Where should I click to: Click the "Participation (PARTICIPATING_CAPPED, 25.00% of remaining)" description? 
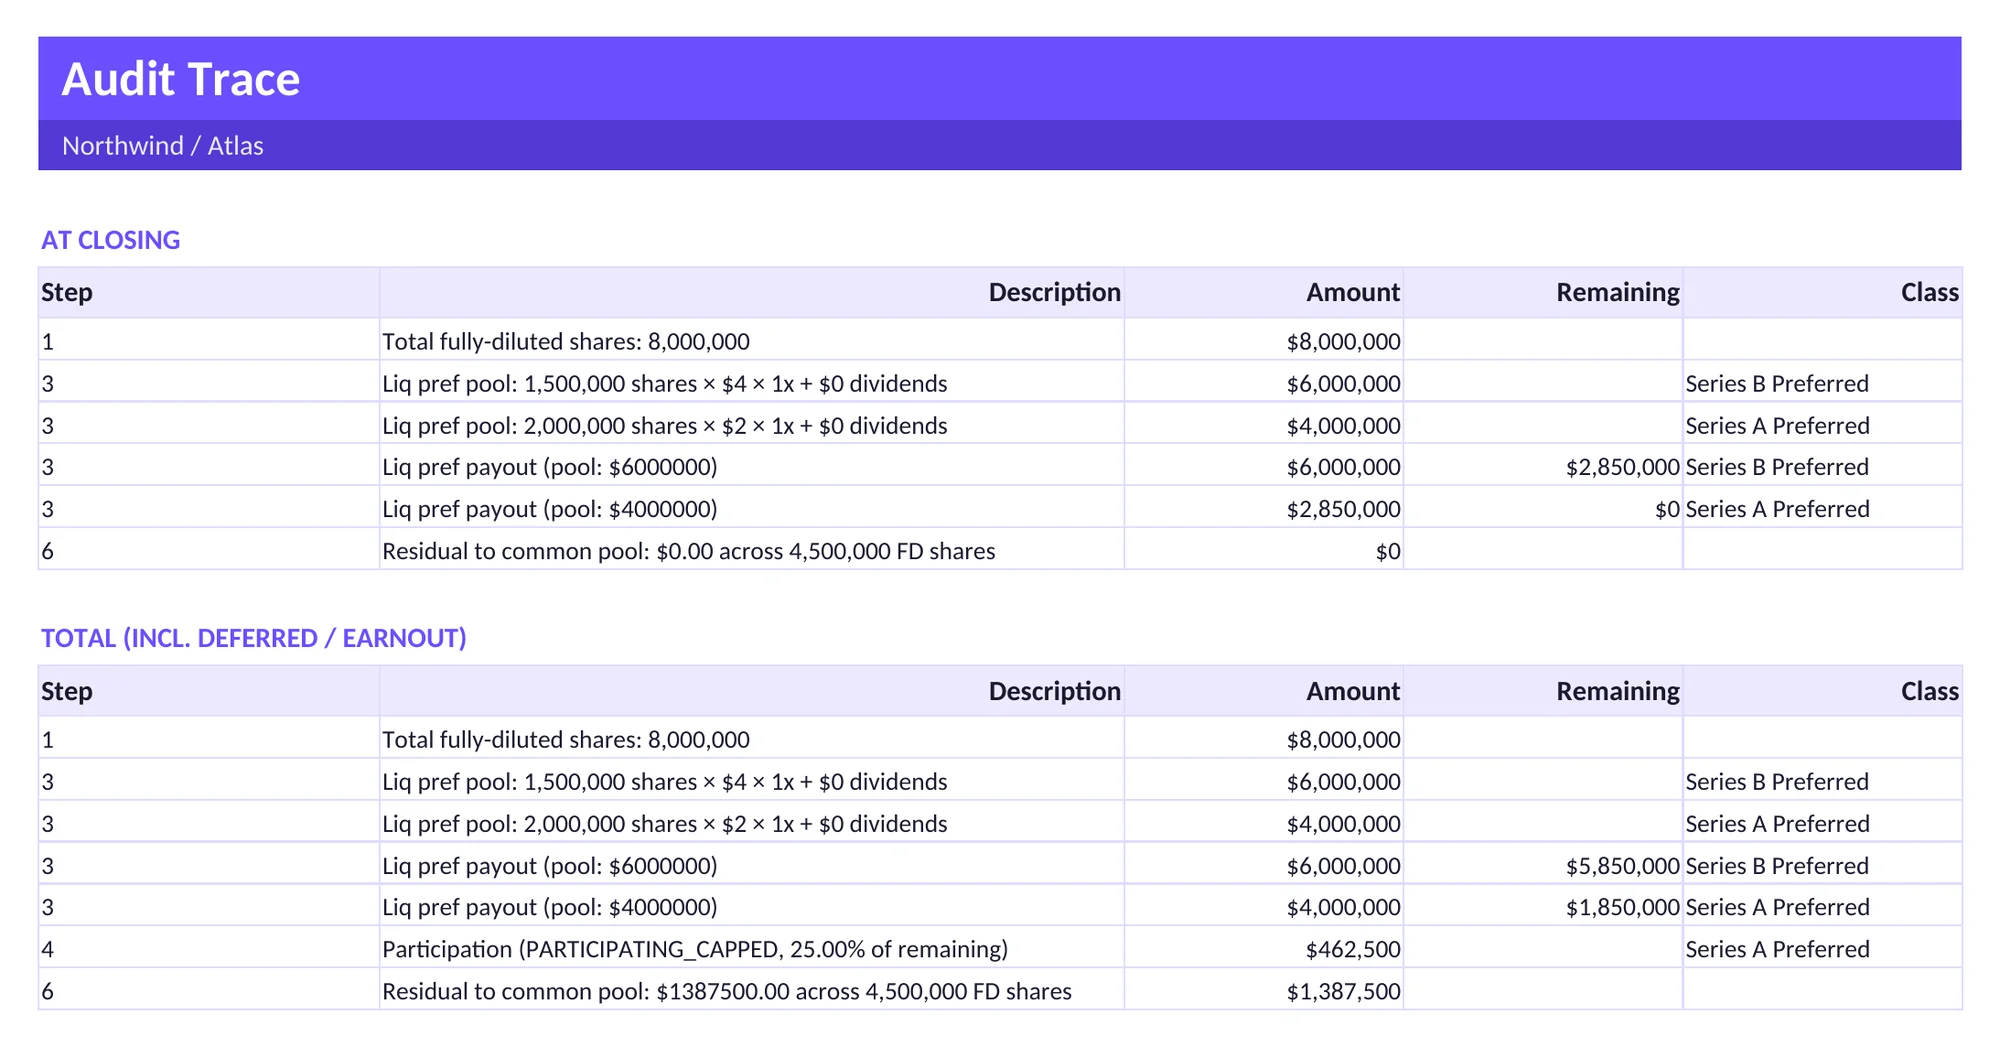point(695,949)
